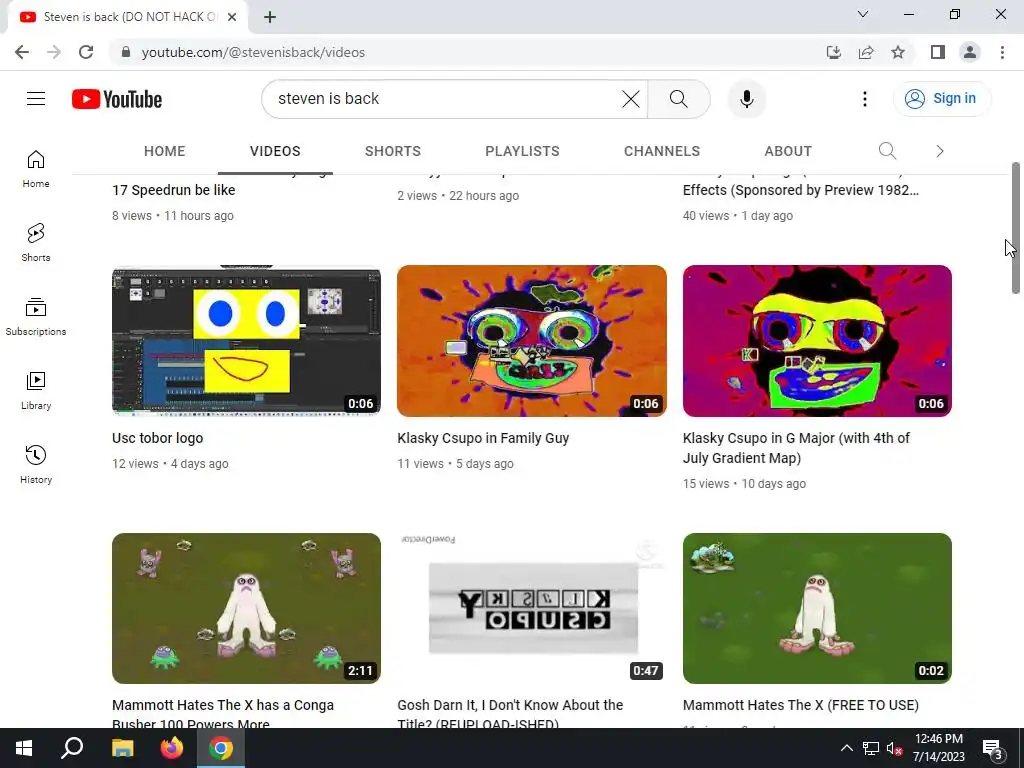Play the 0:47 mirrored Klasky Csupo thumbnail
Screen dimensions: 1024x768
coord(532,608)
